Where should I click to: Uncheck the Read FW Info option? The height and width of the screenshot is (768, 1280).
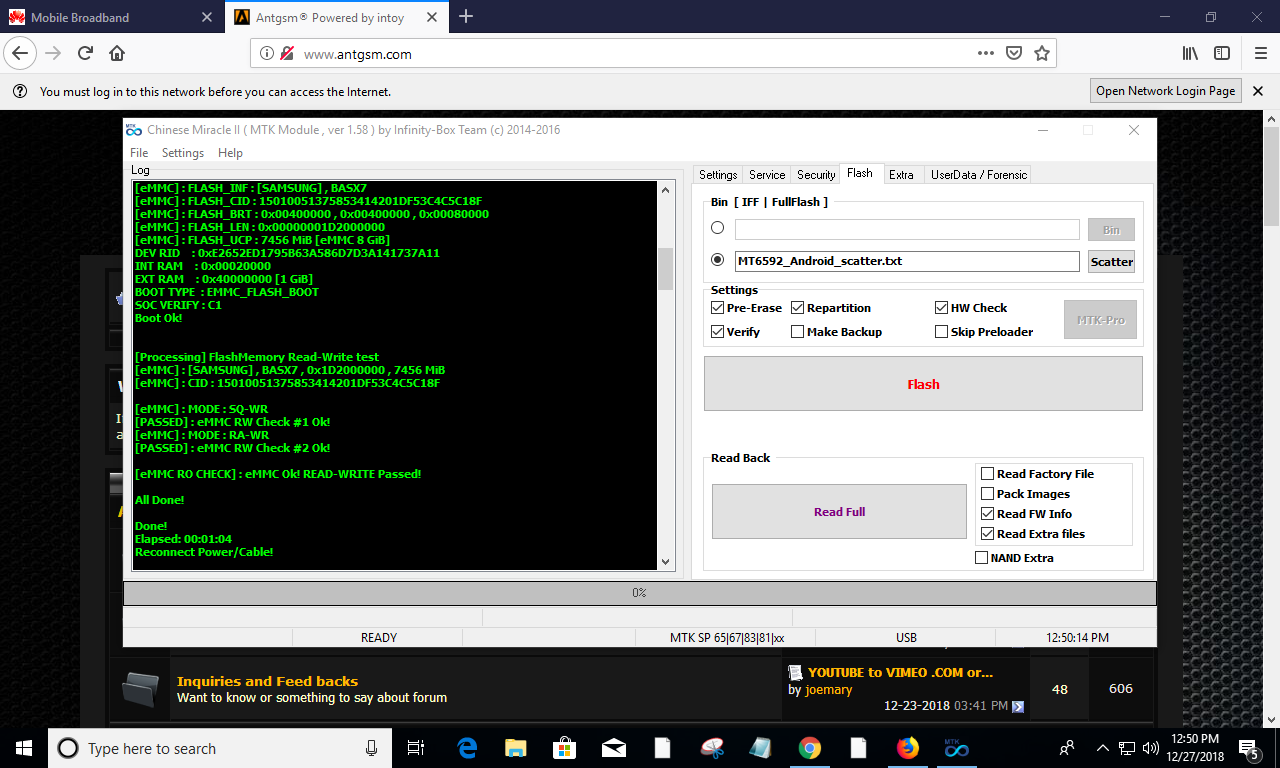pos(988,514)
